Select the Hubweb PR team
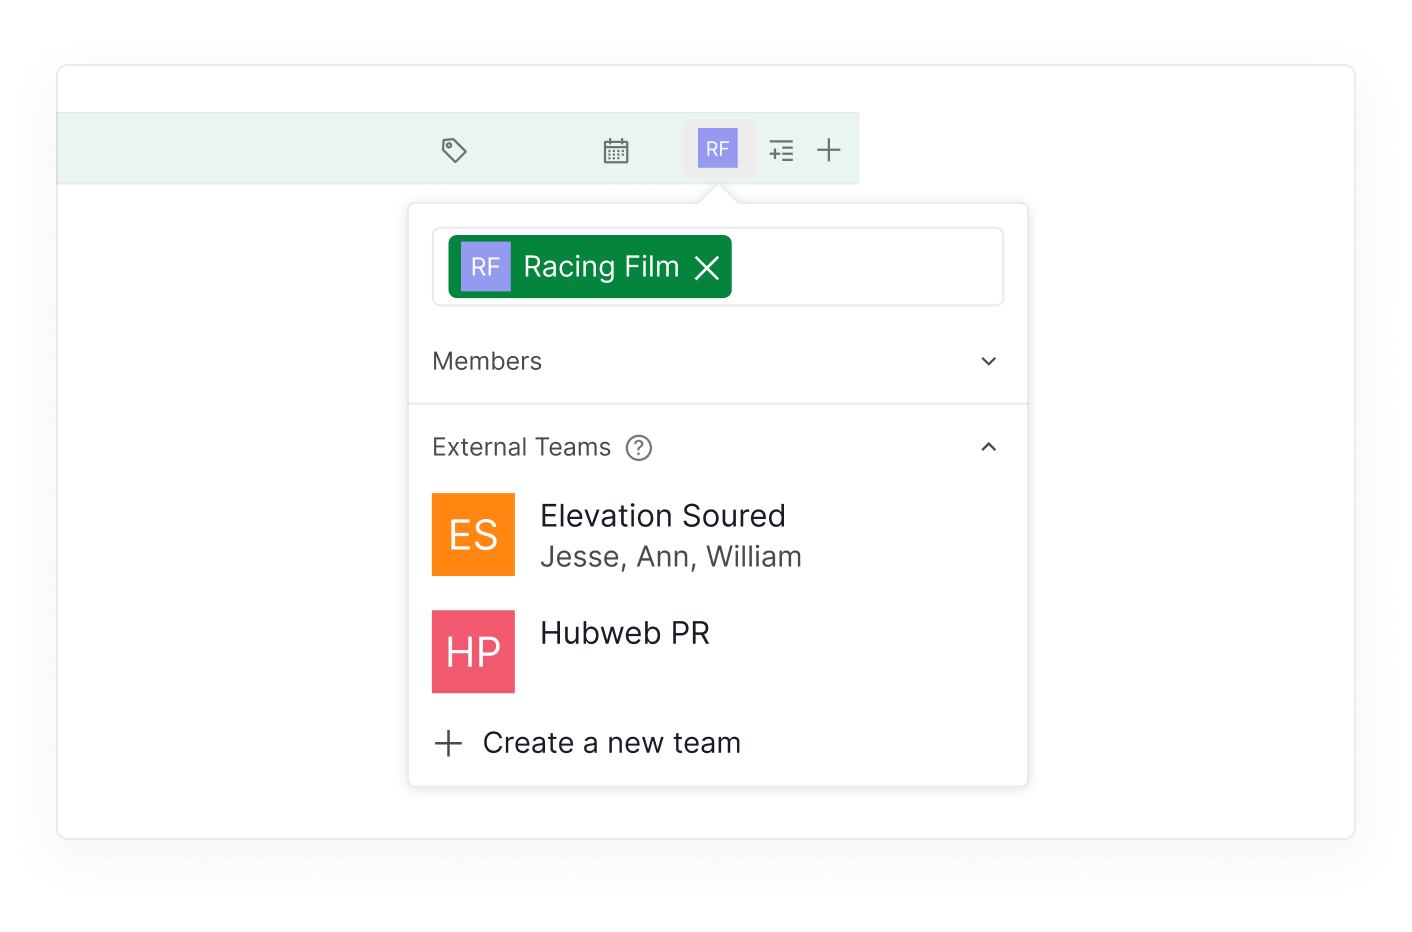Viewport: 1412px width, 932px height. [x=625, y=633]
